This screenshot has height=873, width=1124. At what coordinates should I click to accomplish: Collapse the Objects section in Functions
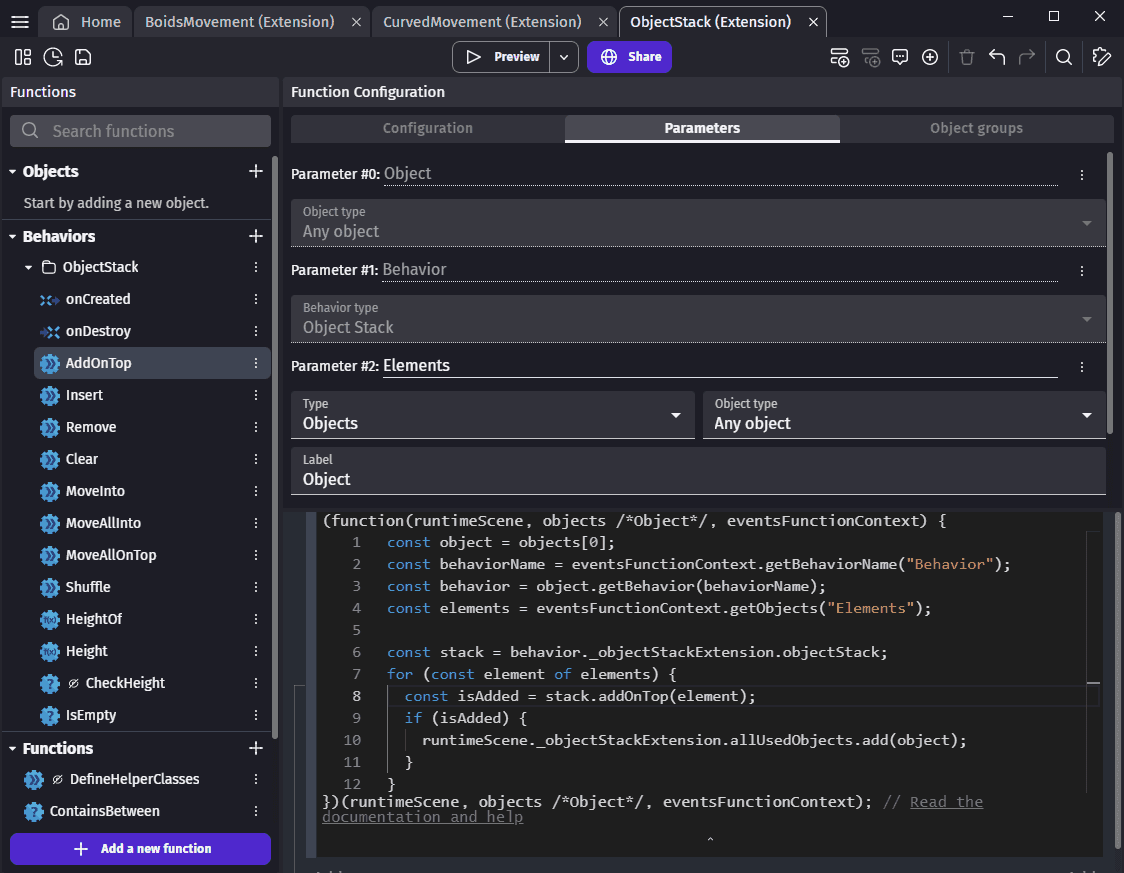point(13,172)
